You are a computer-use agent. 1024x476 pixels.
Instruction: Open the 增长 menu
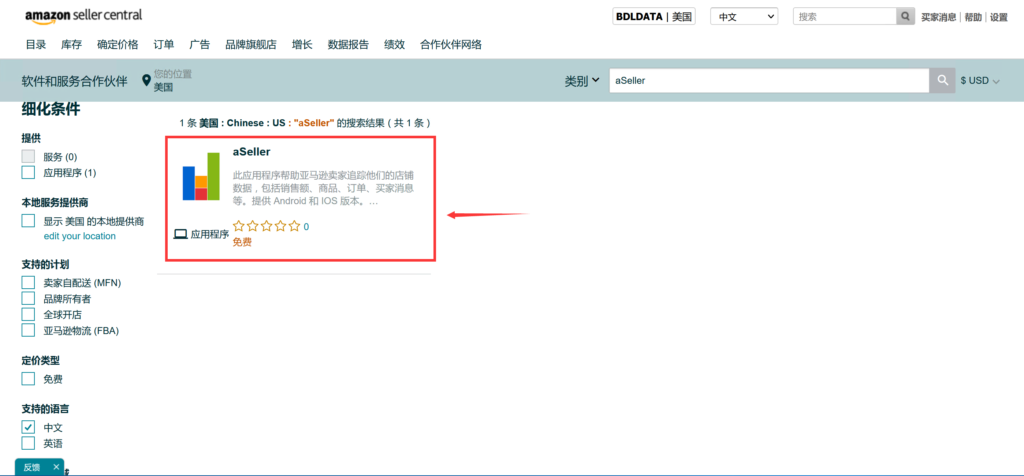(x=302, y=44)
